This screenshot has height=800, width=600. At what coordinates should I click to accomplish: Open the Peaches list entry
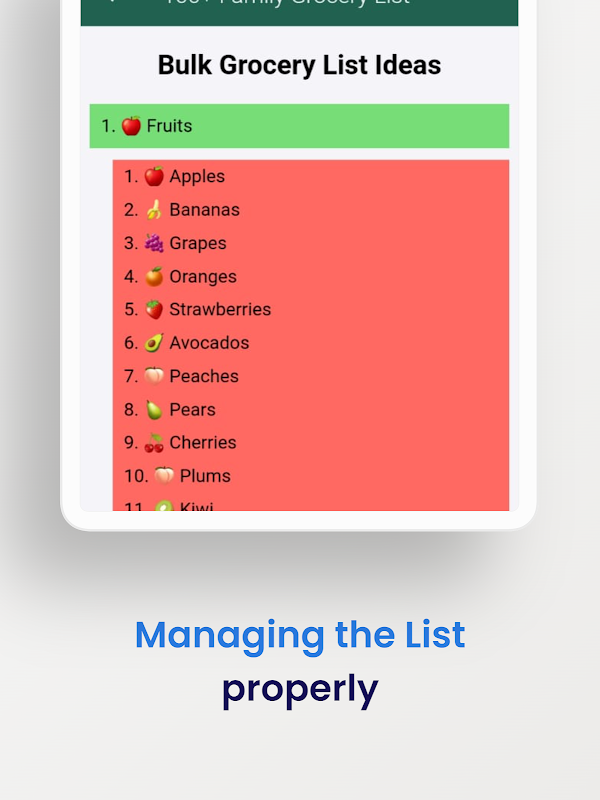point(311,376)
